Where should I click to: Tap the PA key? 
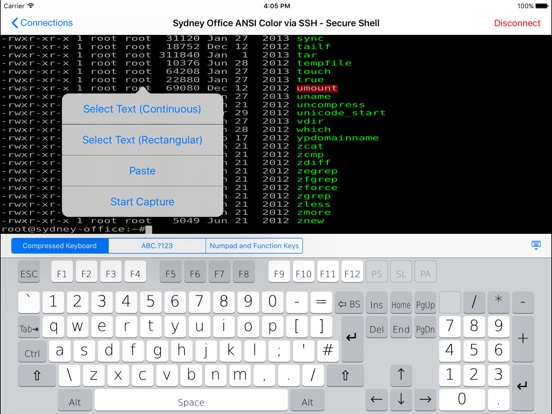coord(425,272)
